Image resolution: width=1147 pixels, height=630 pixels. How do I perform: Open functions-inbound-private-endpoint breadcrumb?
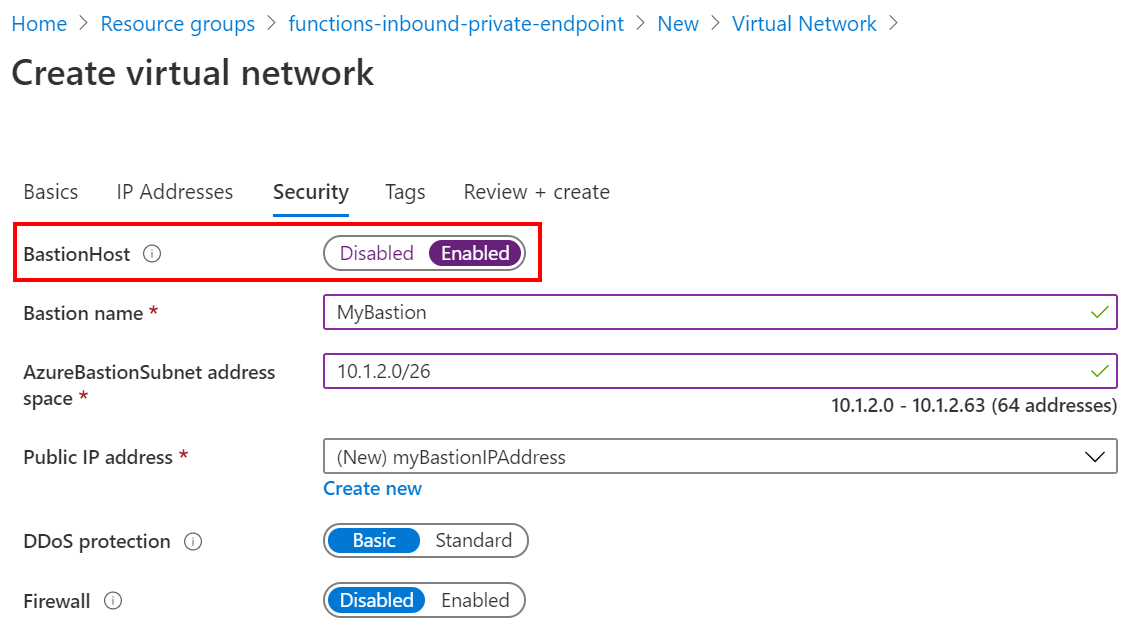click(456, 24)
